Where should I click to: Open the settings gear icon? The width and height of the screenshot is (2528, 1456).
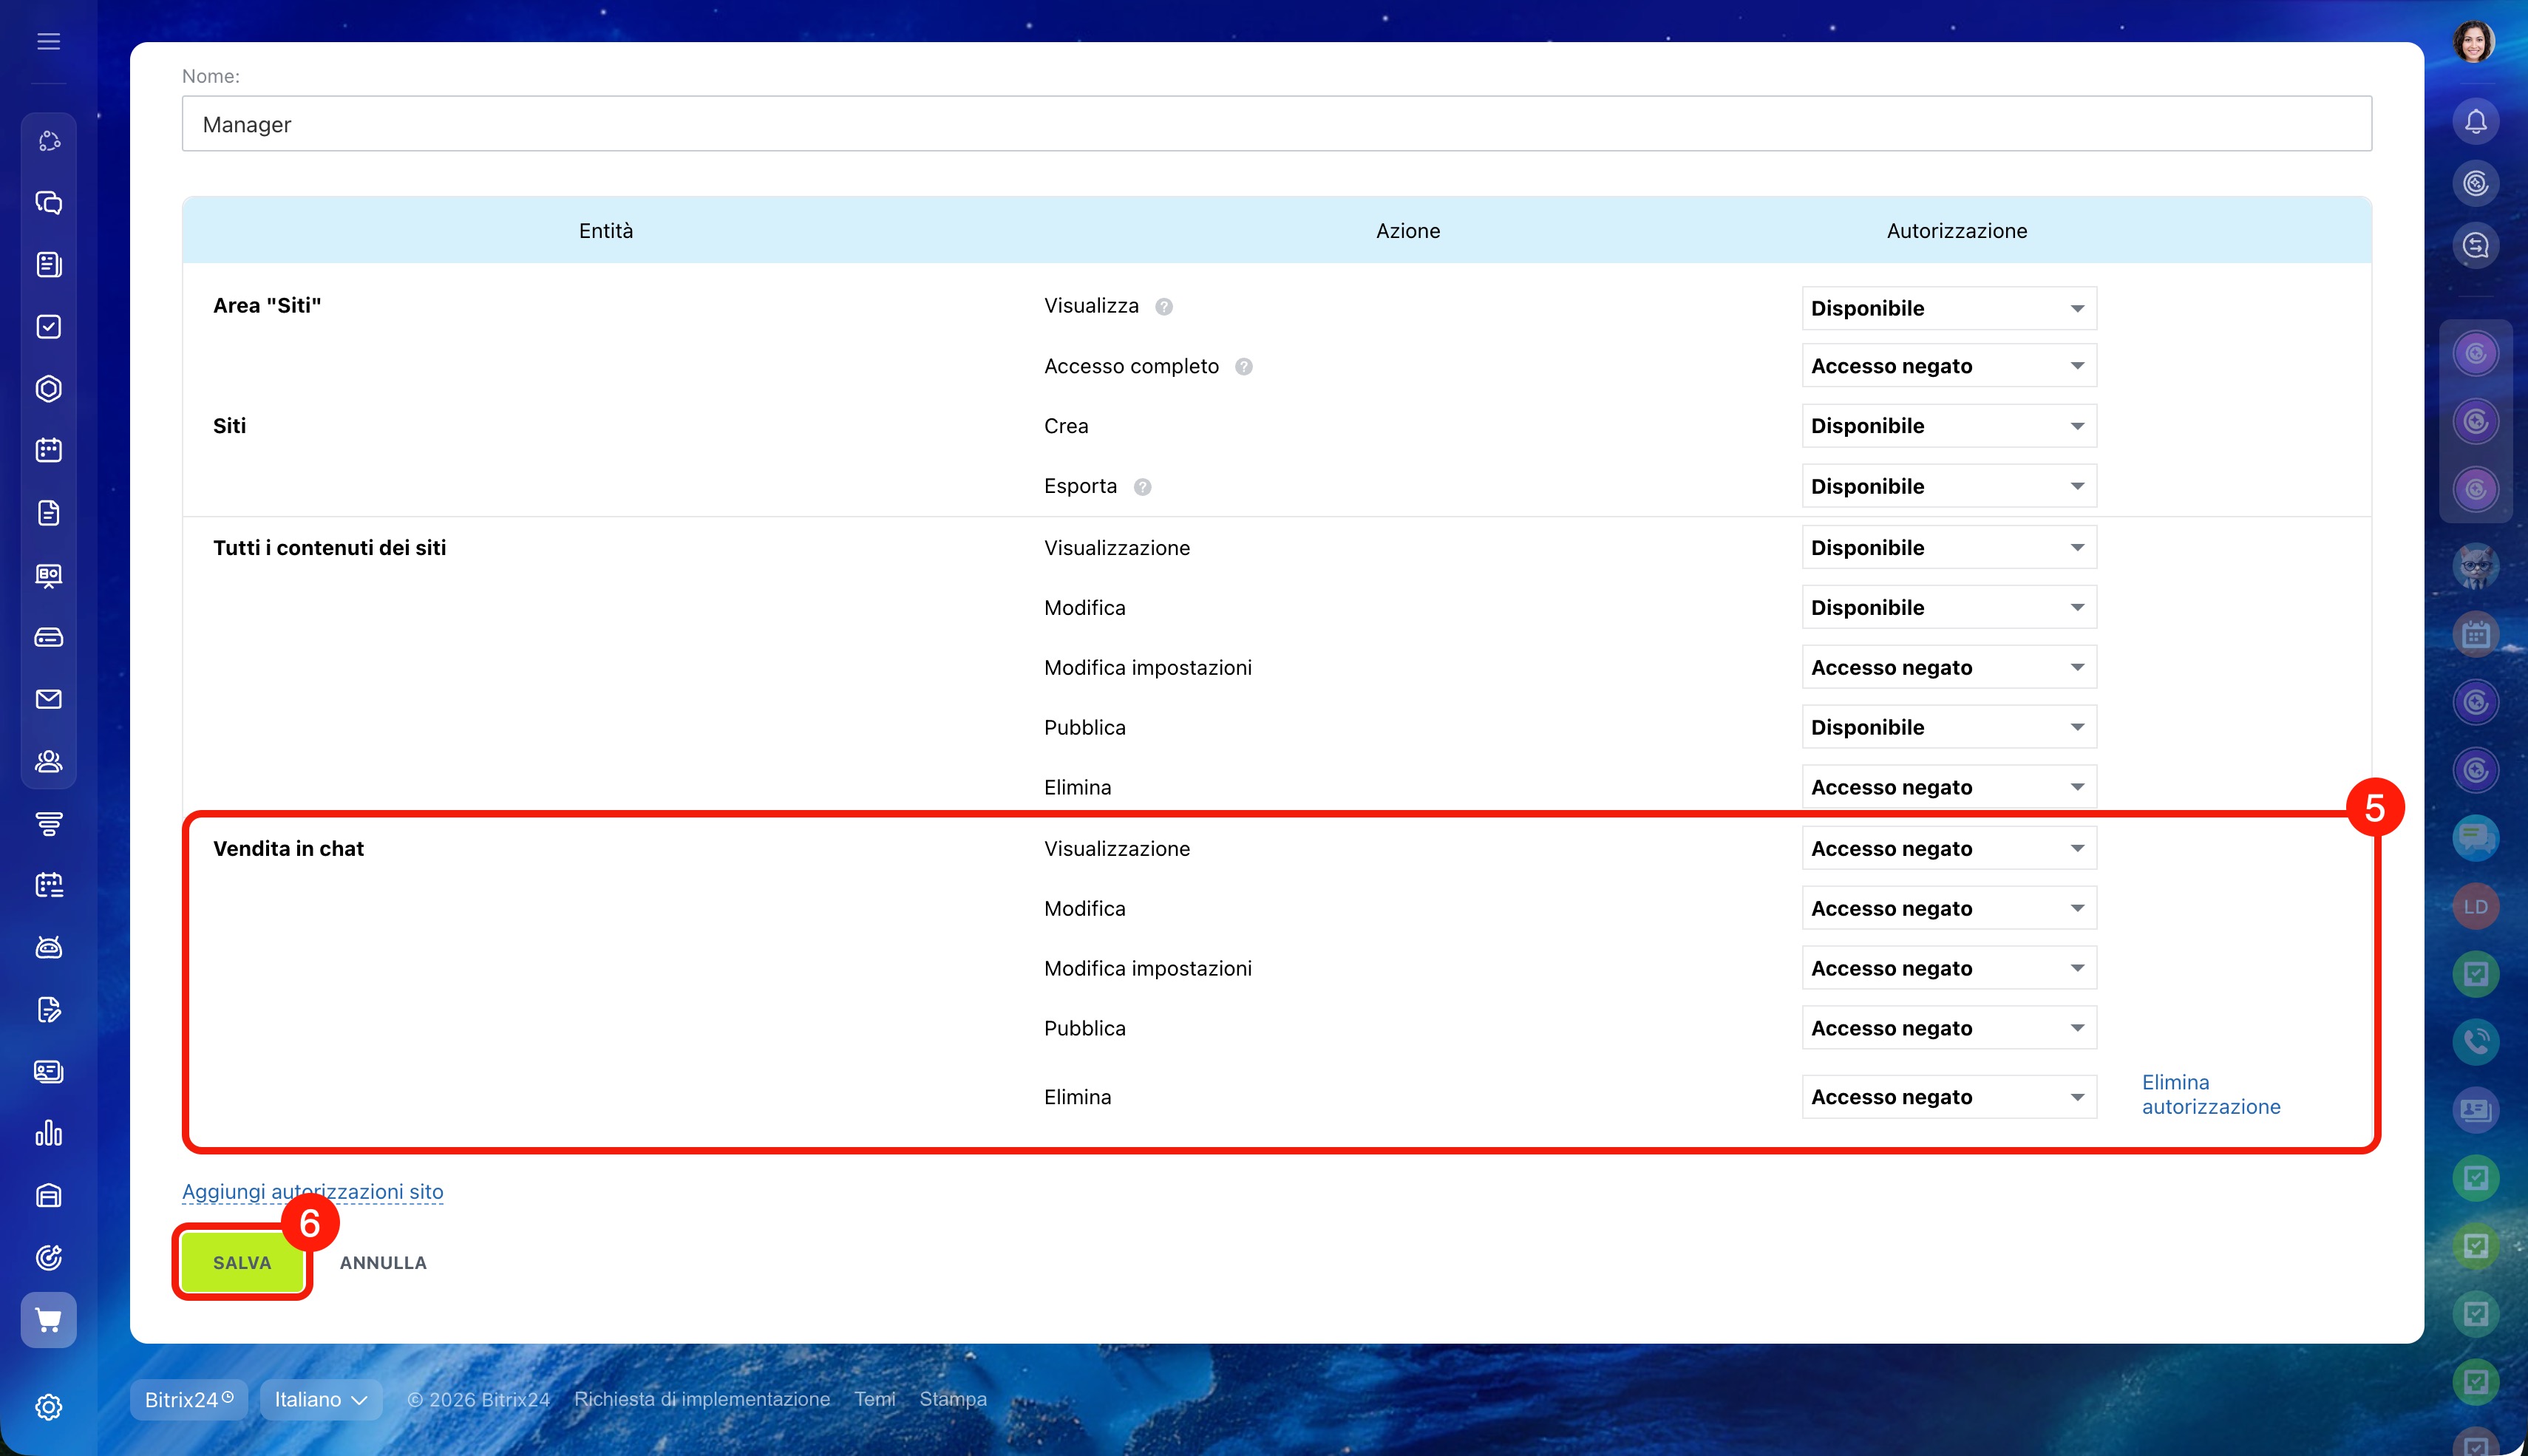(x=48, y=1407)
